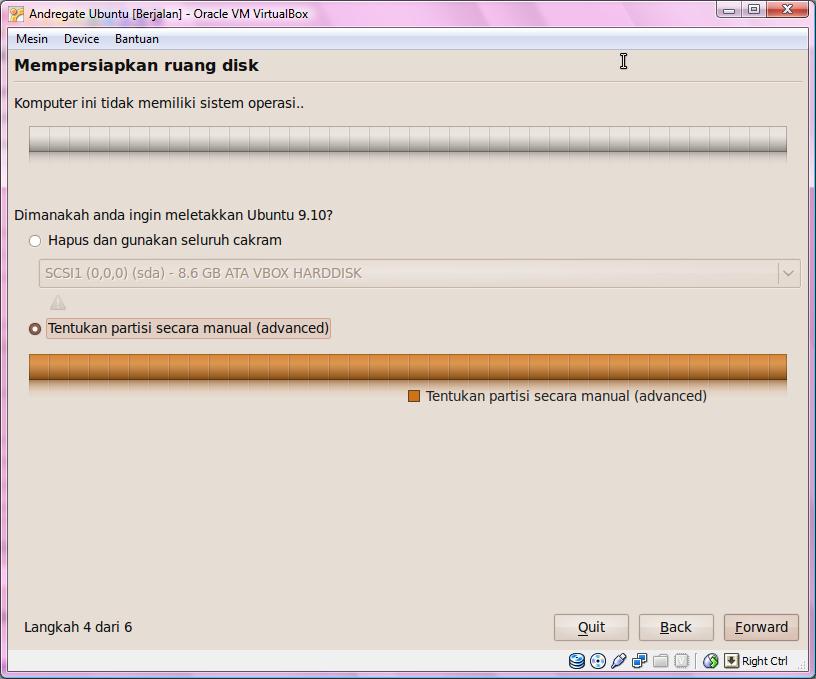This screenshot has width=816, height=679.
Task: Click the "Mempersiapkan ruang disk" heading
Action: click(136, 66)
